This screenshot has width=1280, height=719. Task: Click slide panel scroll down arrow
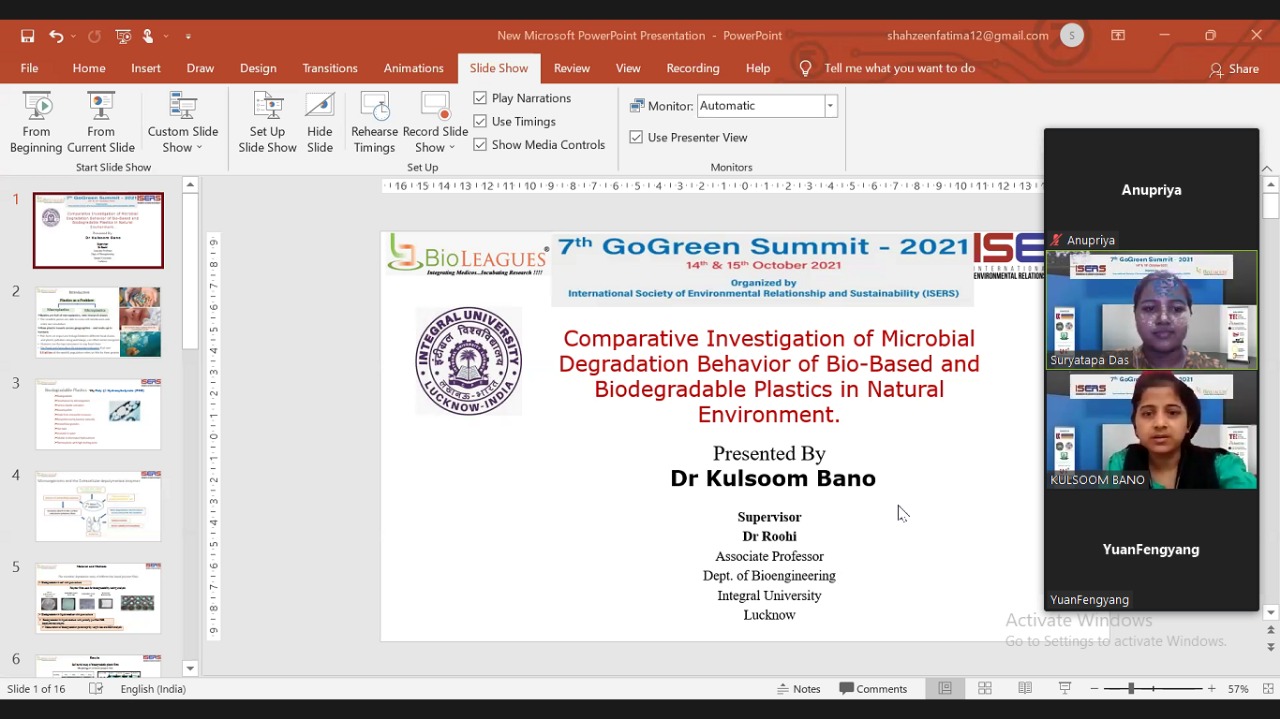point(190,668)
